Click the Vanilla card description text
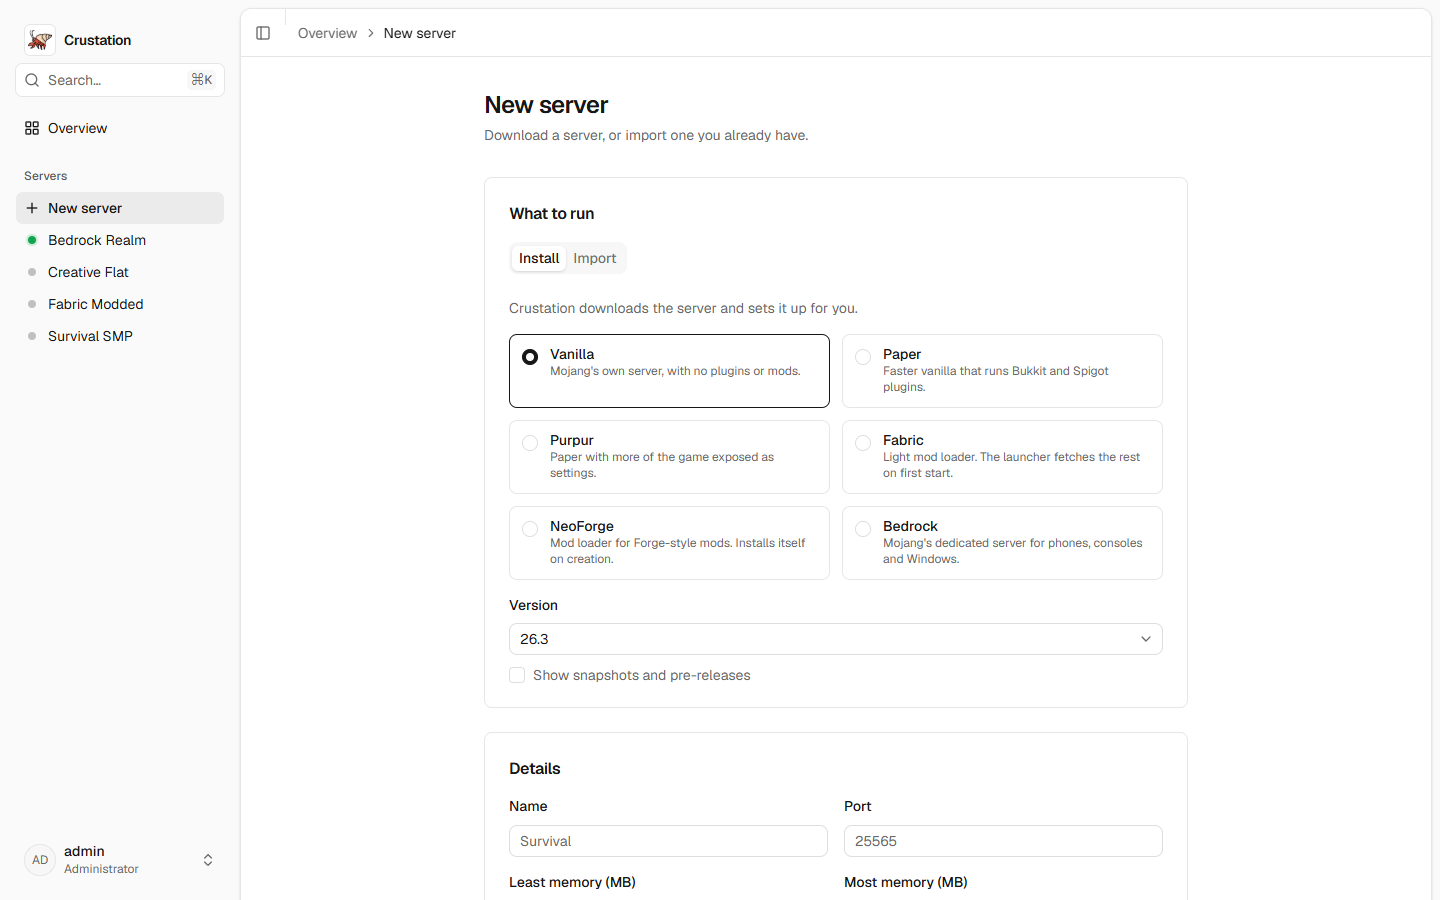1440x900 pixels. (x=675, y=371)
